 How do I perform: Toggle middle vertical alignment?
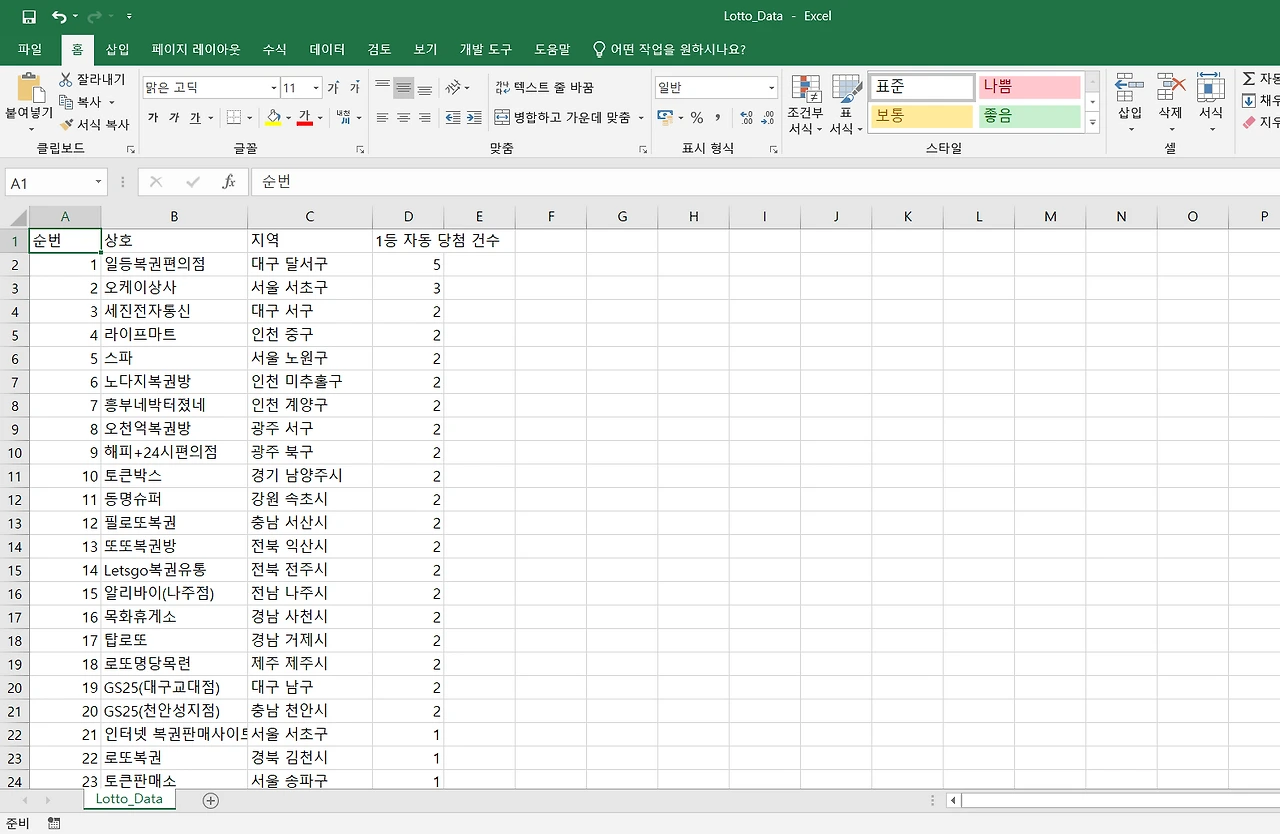tap(404, 88)
